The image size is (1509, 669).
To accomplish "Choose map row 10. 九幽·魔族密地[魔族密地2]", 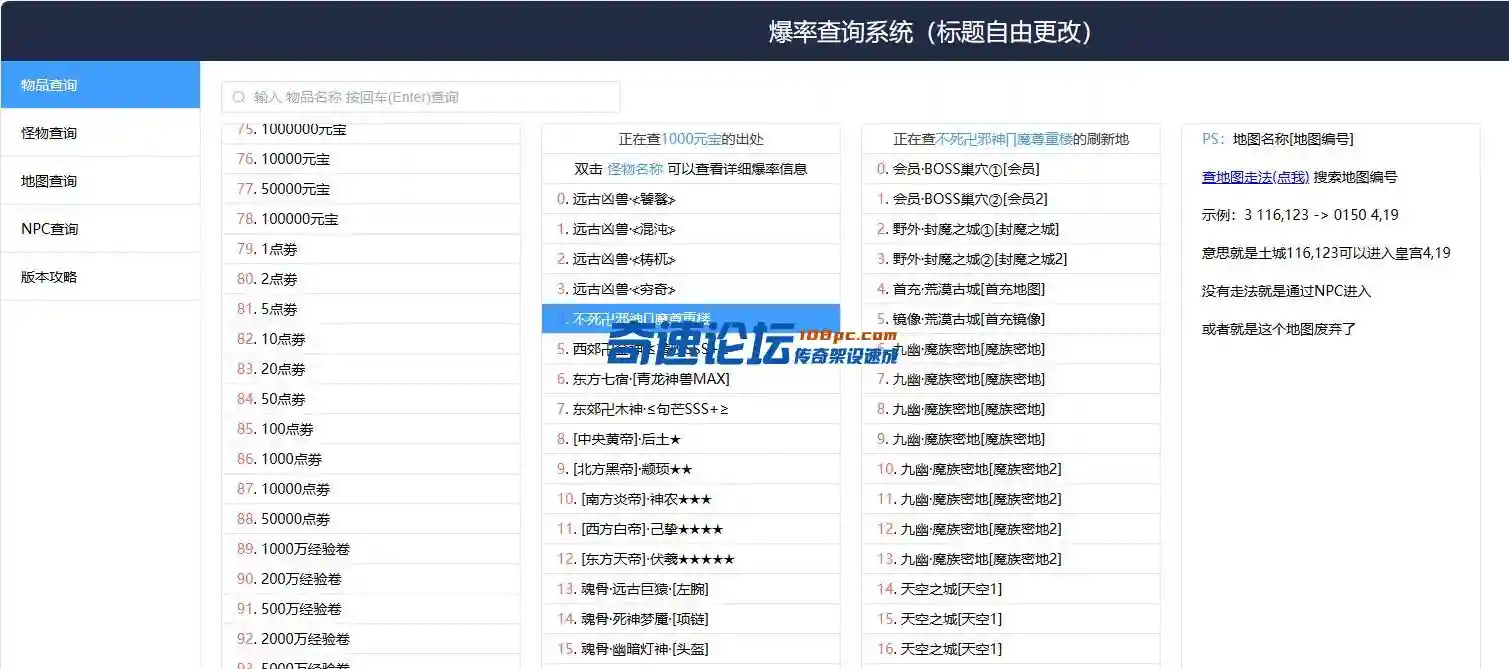I will coord(1011,469).
